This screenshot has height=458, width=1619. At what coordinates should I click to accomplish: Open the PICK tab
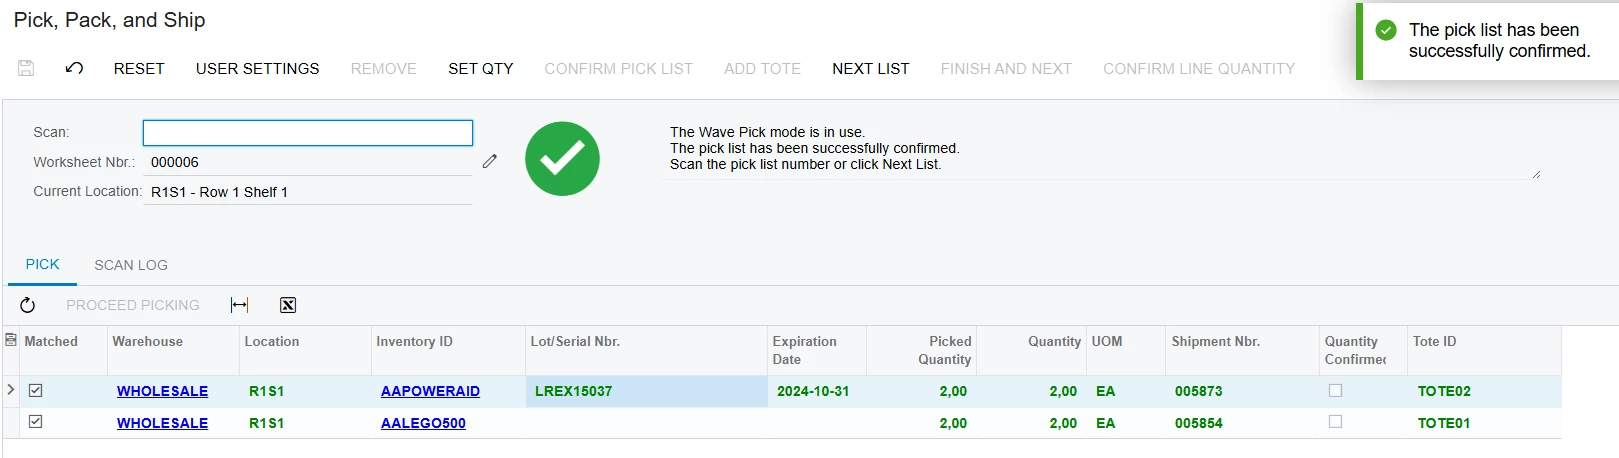pos(42,264)
